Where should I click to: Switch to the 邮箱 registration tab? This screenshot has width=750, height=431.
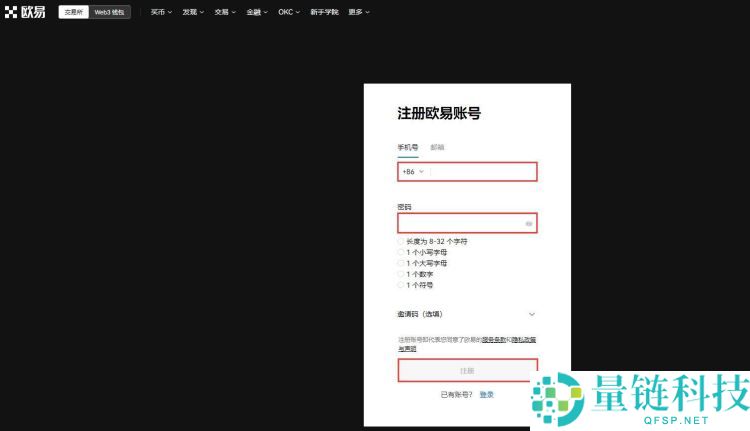(x=437, y=147)
